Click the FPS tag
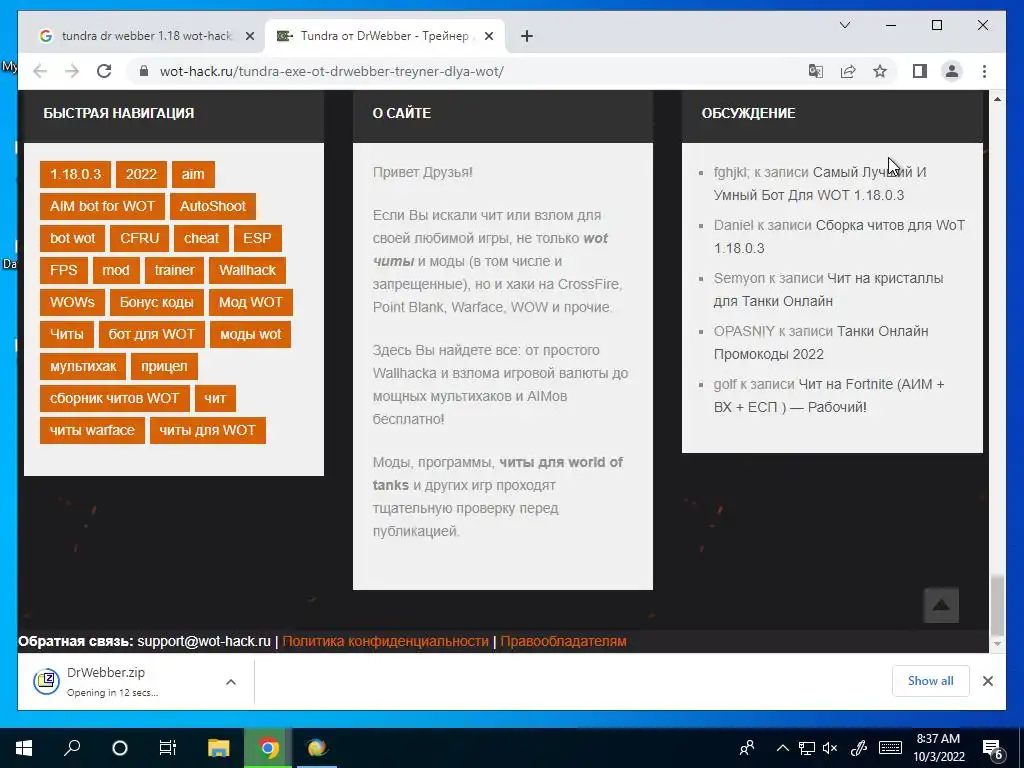This screenshot has width=1024, height=768. click(x=63, y=270)
